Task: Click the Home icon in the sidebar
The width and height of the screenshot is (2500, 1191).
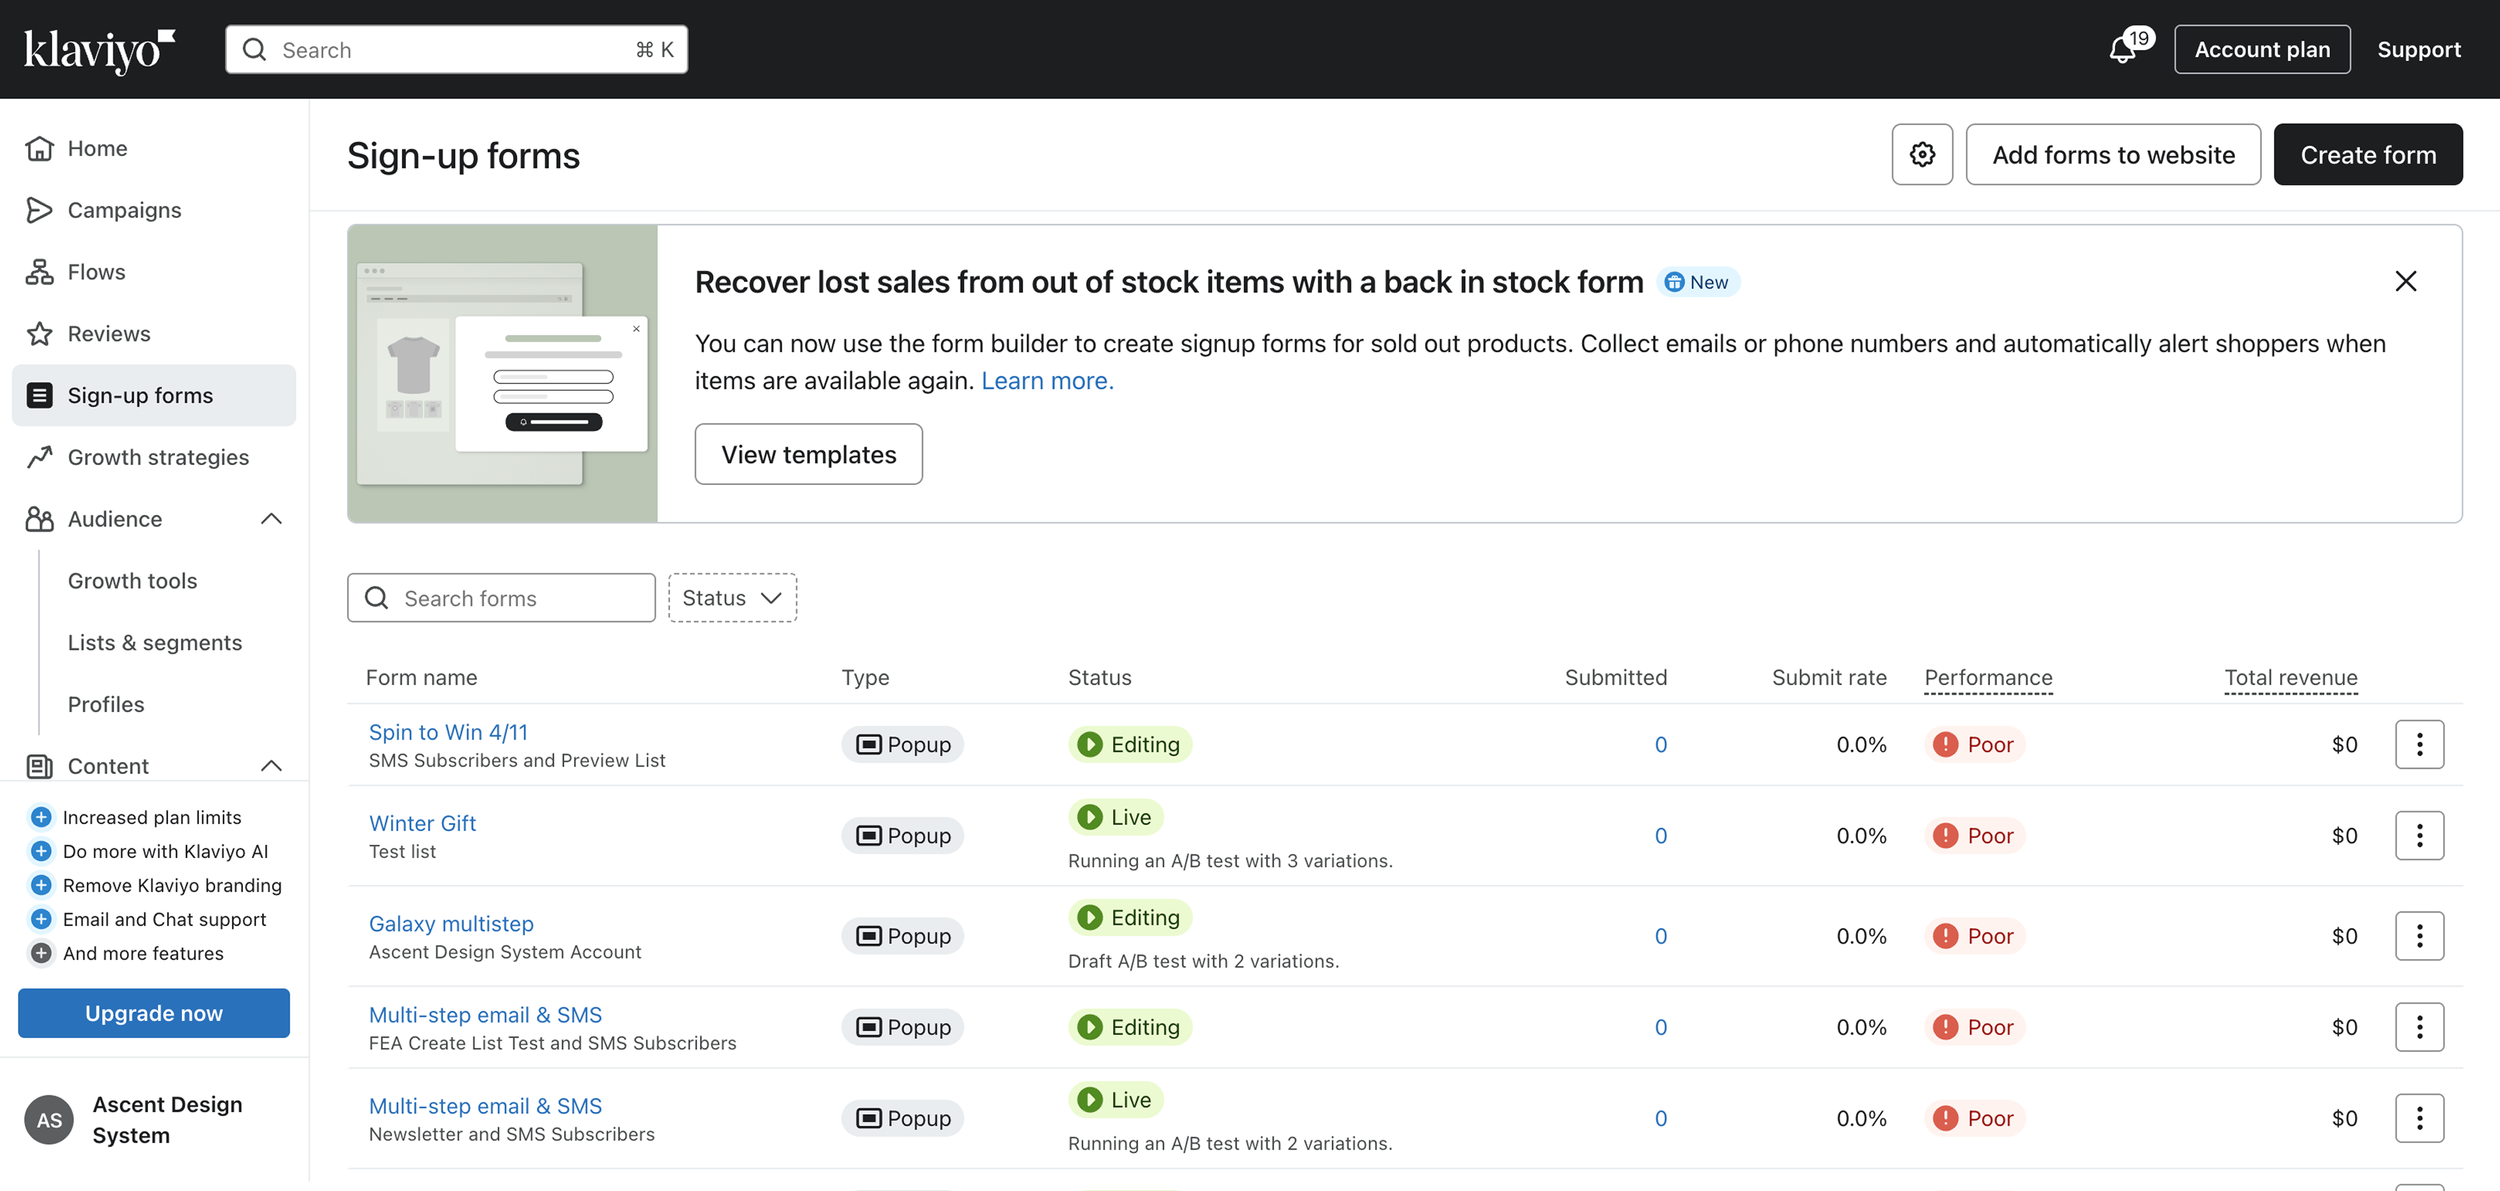Action: 40,148
